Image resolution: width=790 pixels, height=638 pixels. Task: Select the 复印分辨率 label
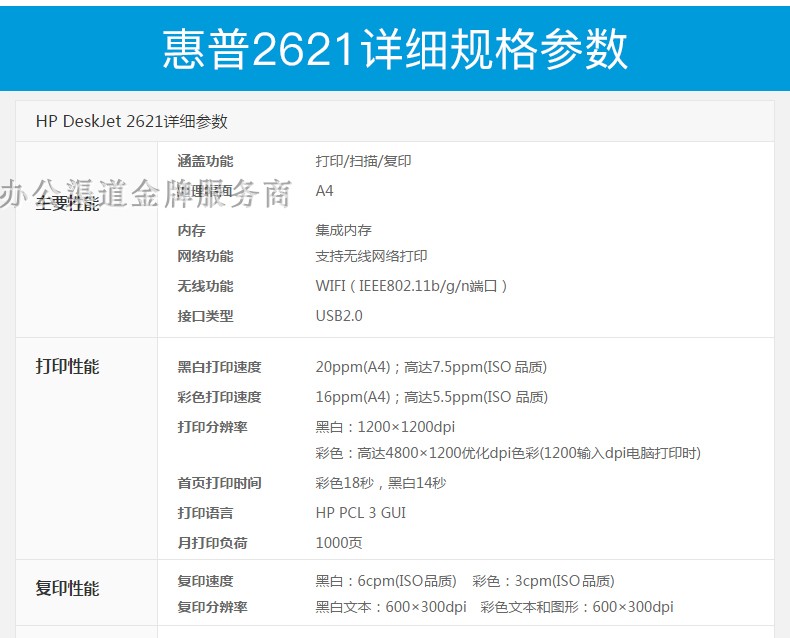coord(212,607)
